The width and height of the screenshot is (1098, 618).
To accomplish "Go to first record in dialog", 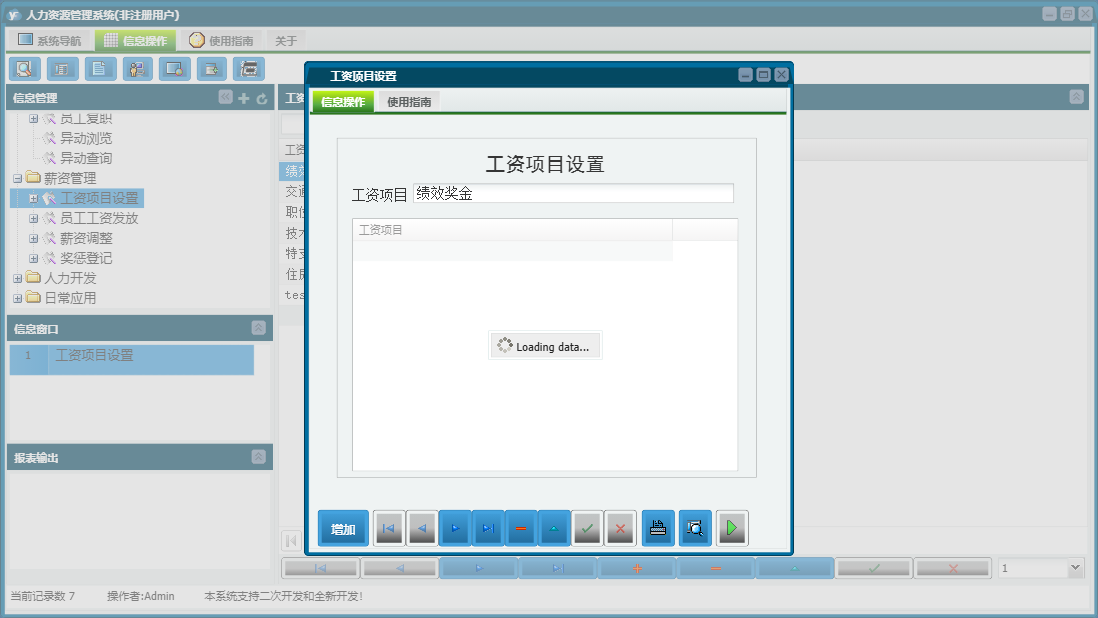I will 389,528.
